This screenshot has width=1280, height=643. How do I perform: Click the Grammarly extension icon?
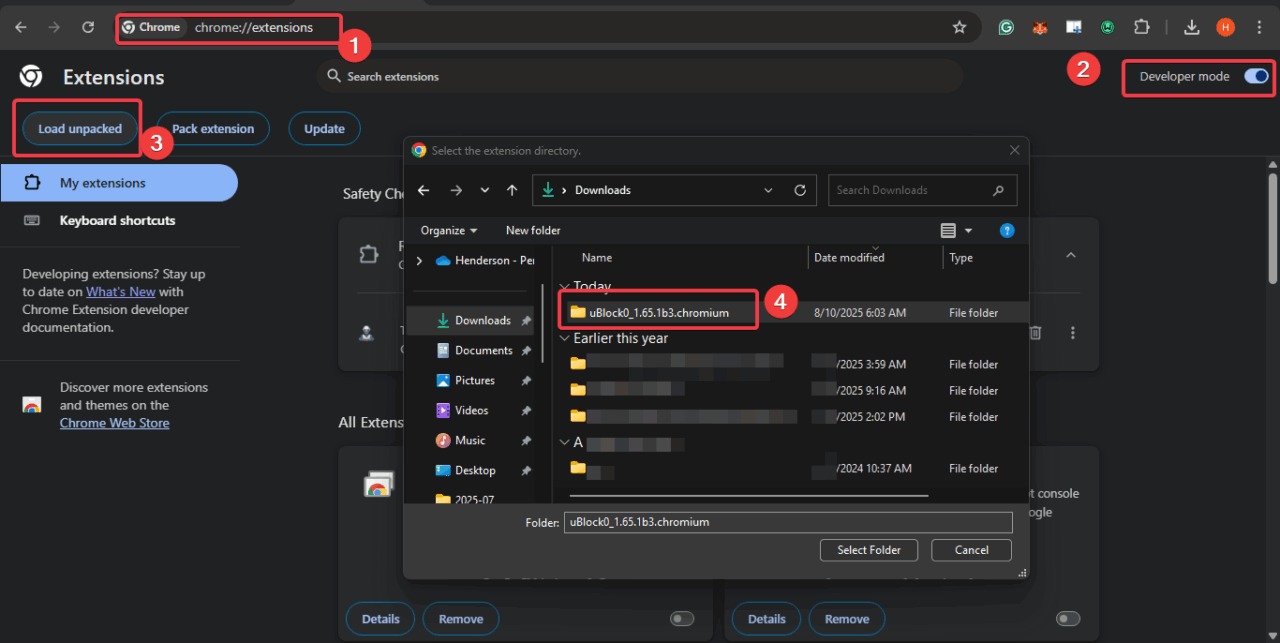[x=1007, y=27]
